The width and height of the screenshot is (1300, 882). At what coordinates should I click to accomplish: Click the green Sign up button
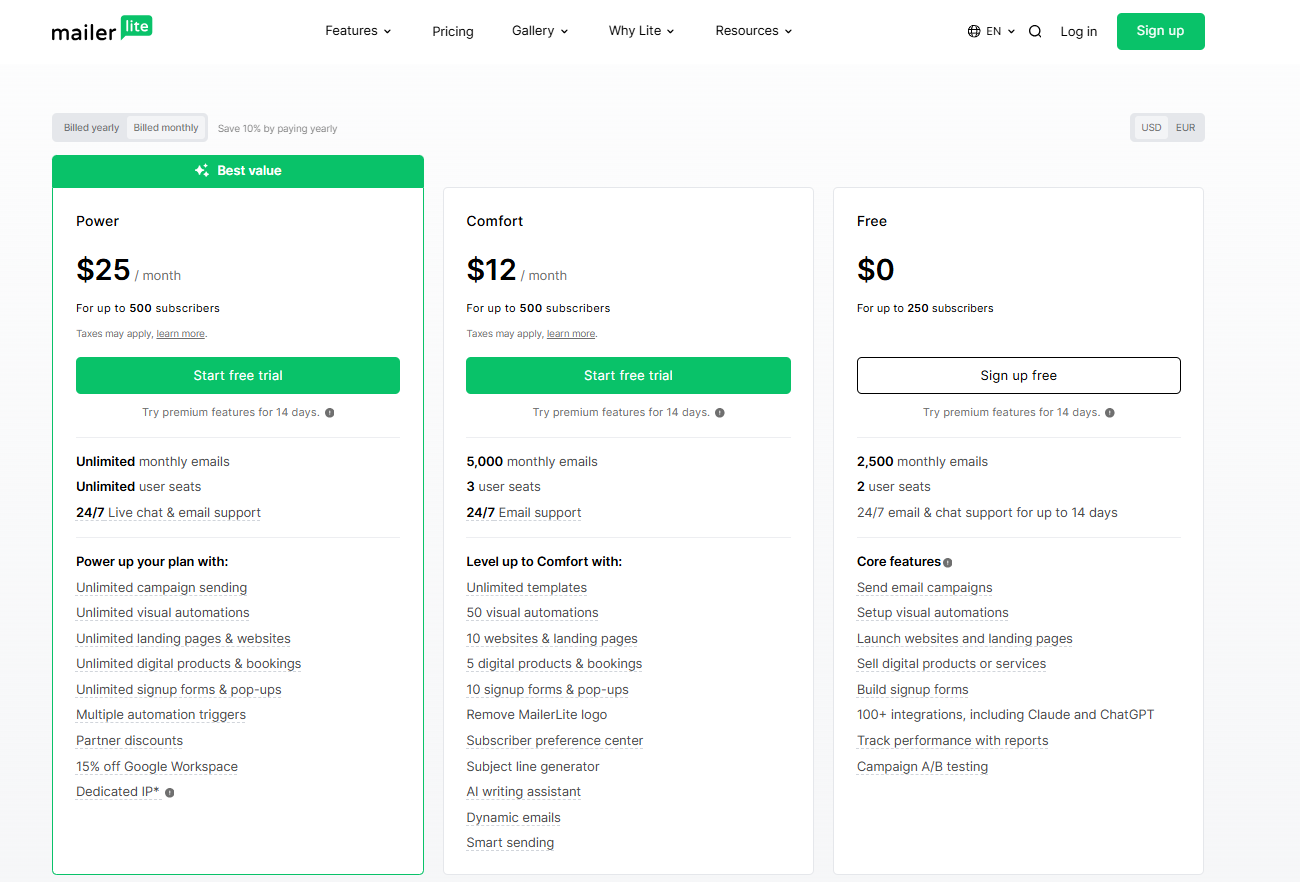(1161, 31)
